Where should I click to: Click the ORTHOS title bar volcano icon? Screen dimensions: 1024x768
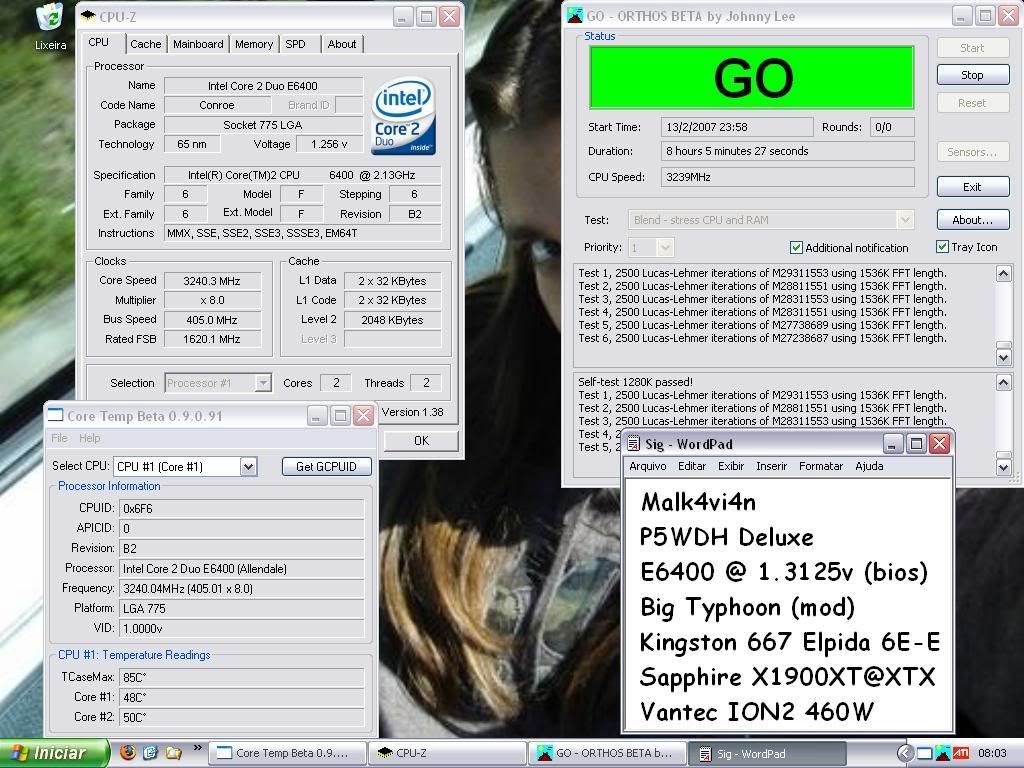click(575, 15)
